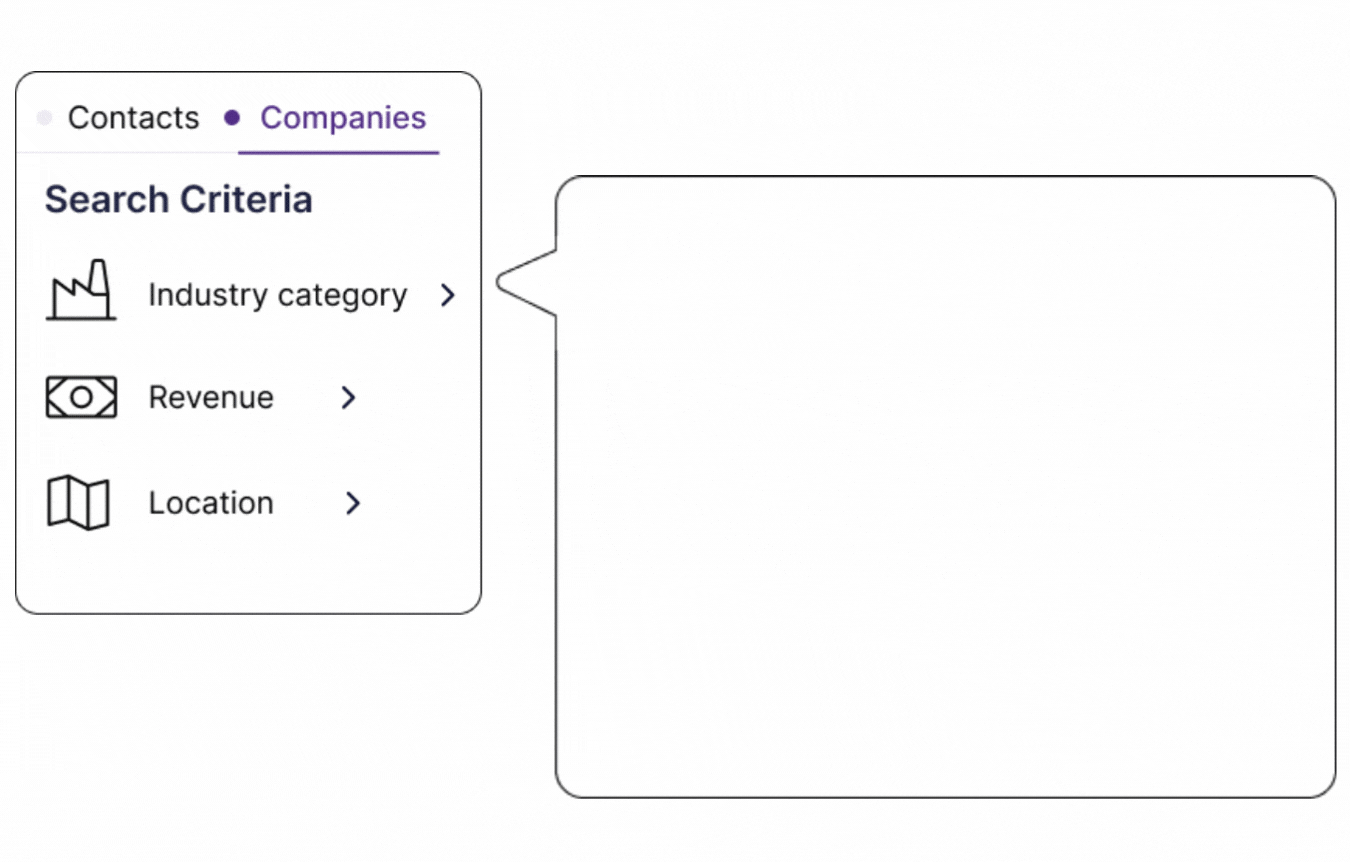Screen dimensions: 1350x862
Task: Expand the Industry category chevron
Action: click(448, 295)
